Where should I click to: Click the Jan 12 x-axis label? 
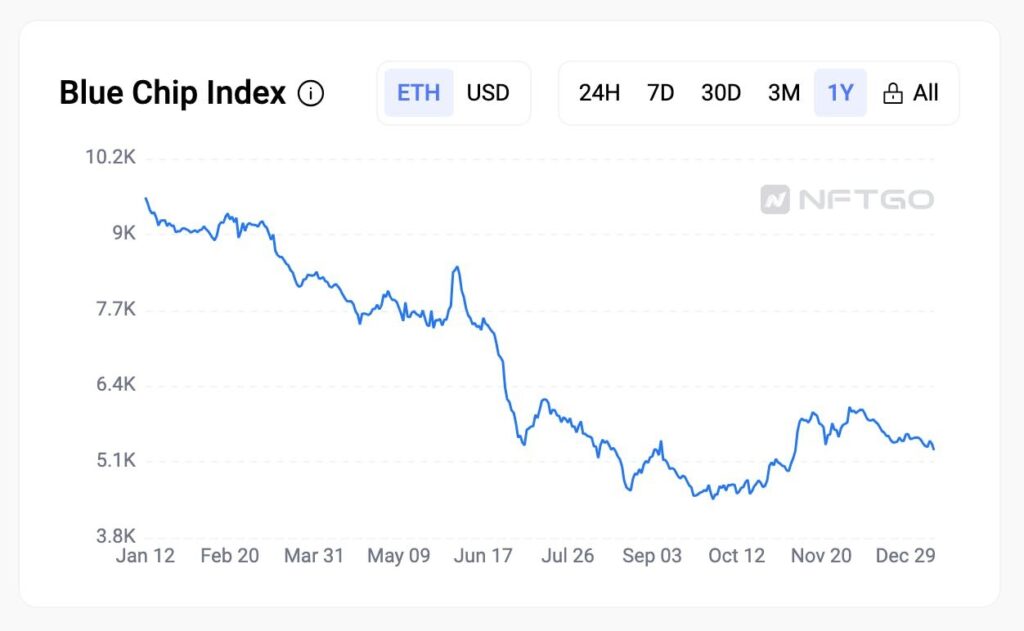[145, 556]
